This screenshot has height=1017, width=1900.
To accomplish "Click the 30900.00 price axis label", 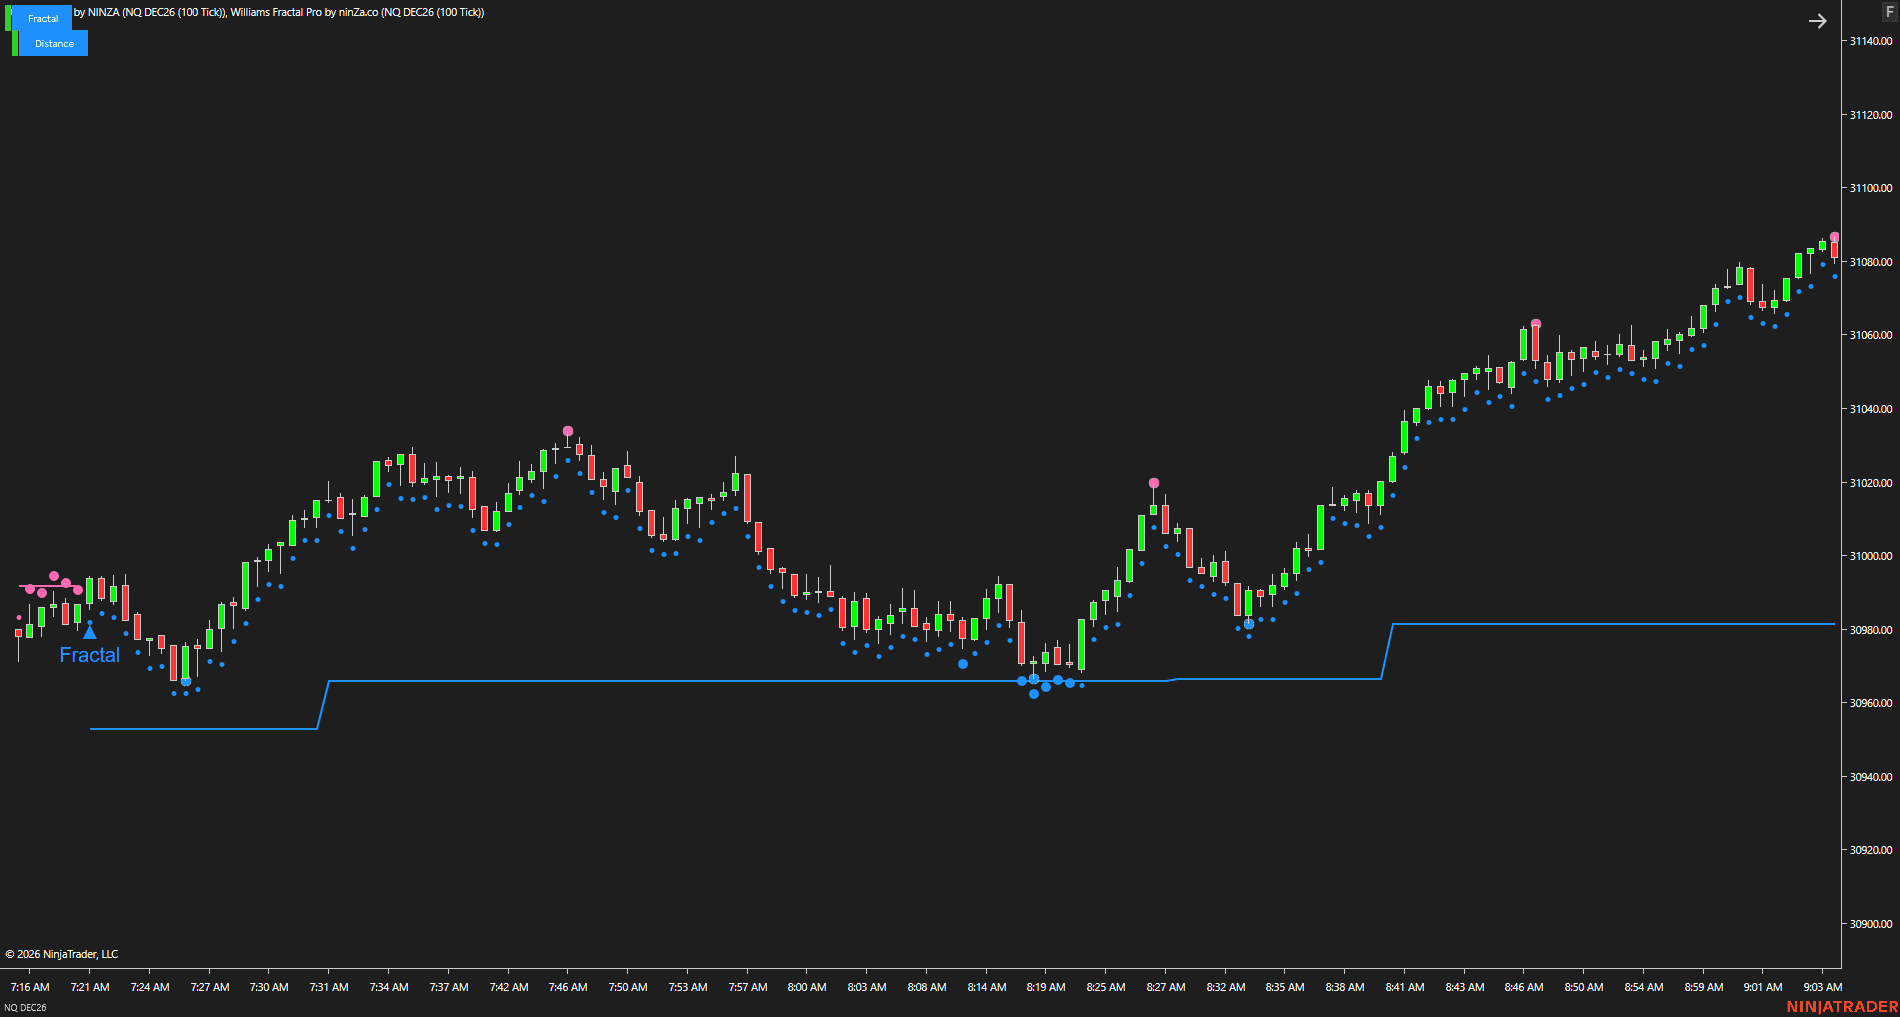I will coord(1870,924).
